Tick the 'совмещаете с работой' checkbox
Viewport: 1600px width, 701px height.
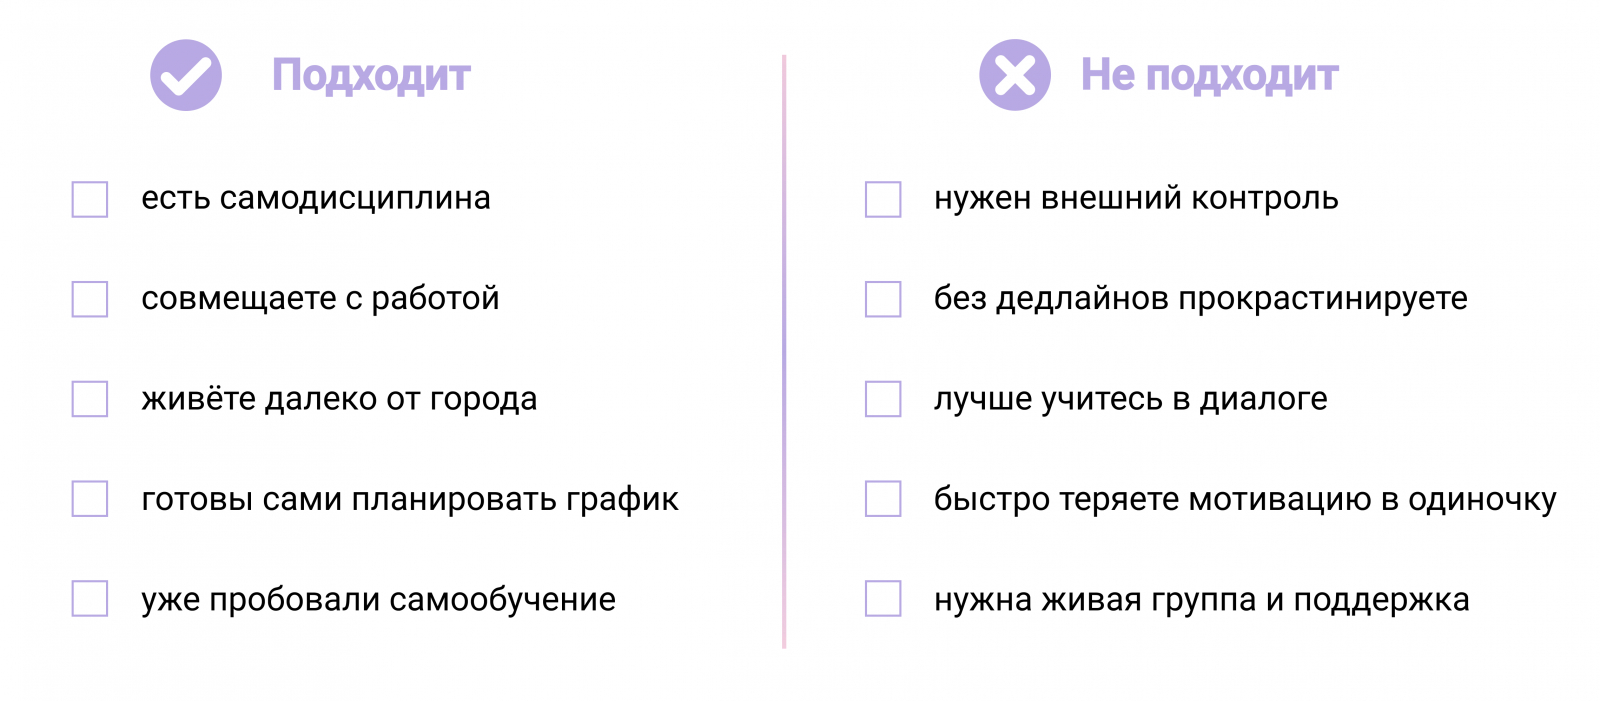(90, 299)
